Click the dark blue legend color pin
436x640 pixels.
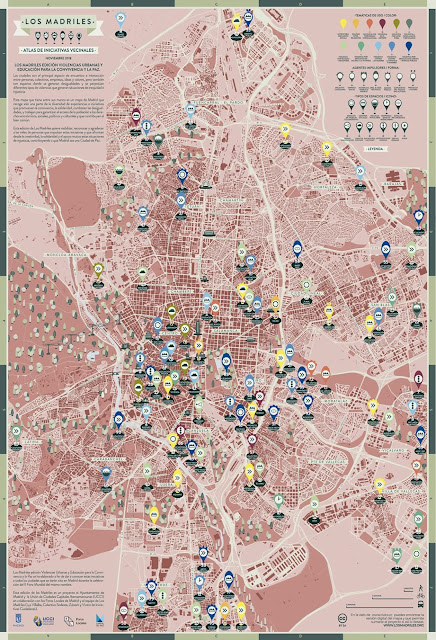click(x=409, y=47)
